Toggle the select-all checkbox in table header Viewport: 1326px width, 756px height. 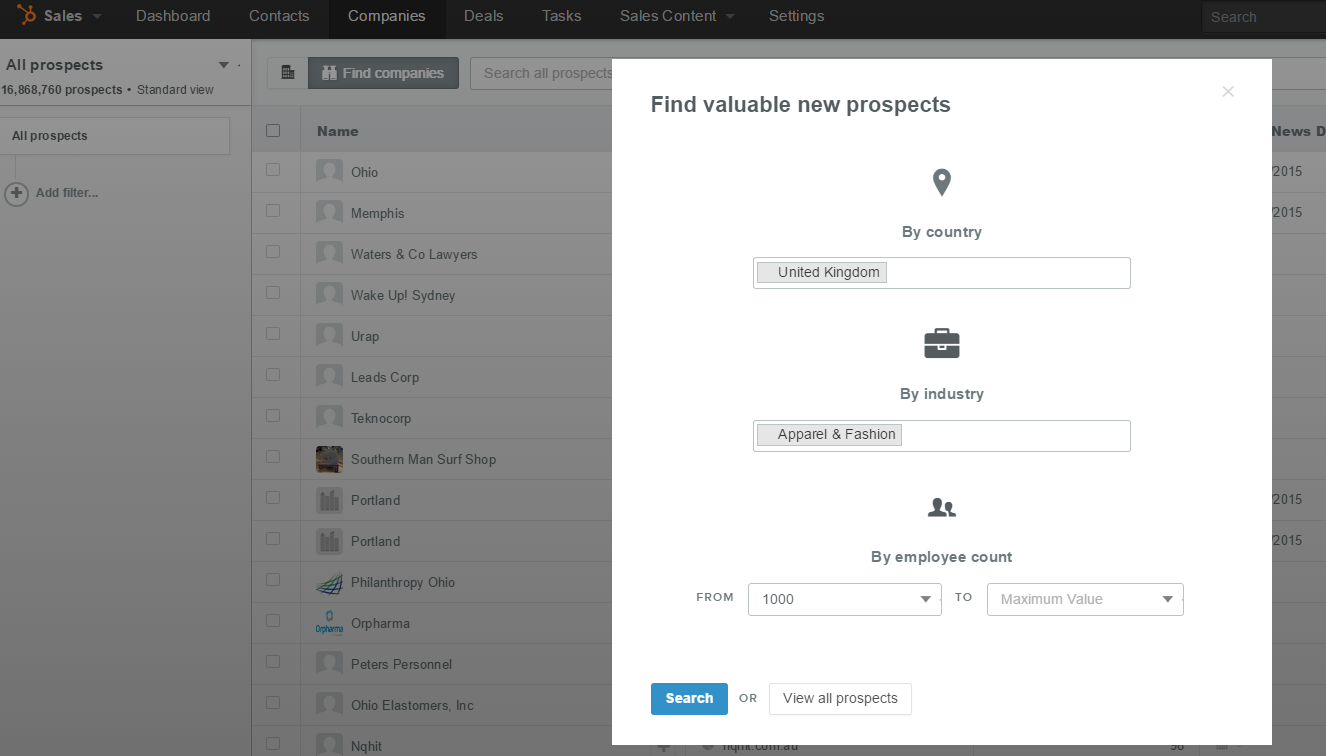273,130
